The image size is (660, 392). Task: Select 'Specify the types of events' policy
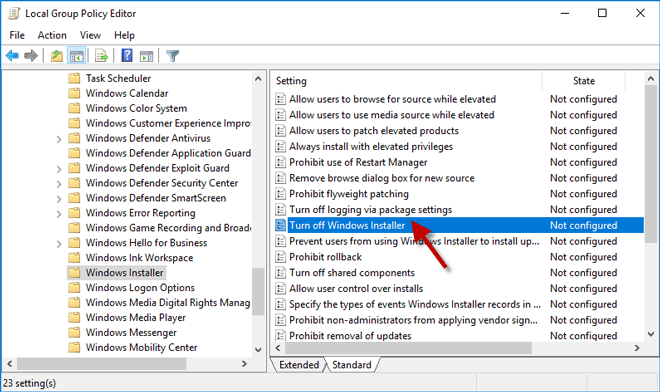tap(415, 304)
